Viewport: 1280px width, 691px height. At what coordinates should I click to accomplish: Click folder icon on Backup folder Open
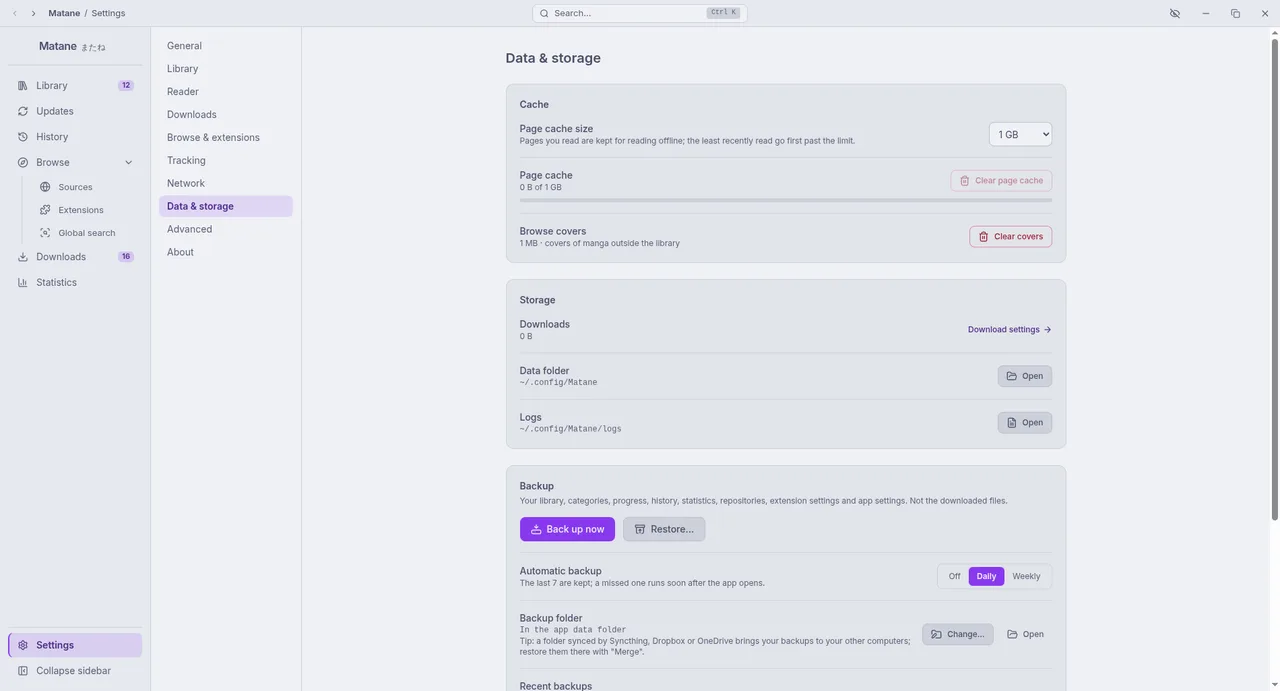click(1013, 634)
